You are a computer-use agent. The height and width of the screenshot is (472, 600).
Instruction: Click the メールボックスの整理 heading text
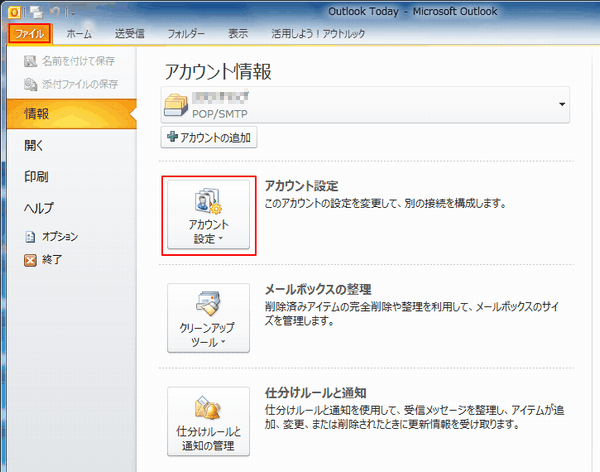click(318, 289)
